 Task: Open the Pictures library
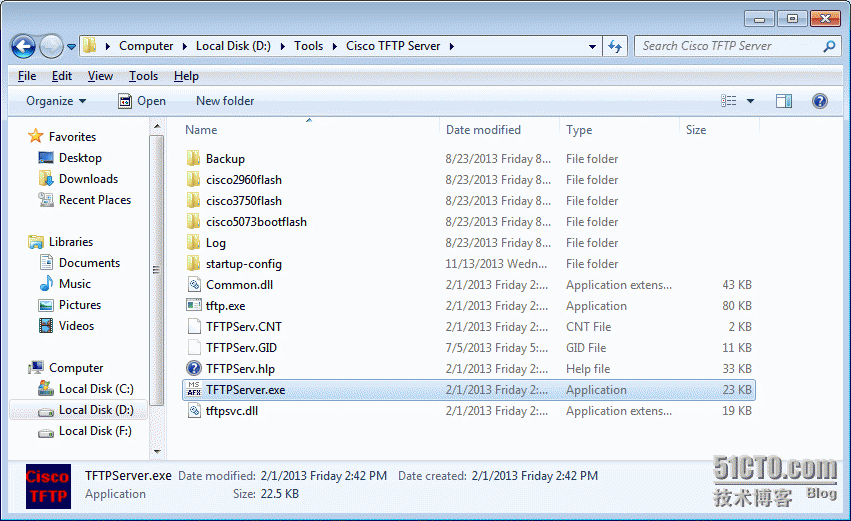(79, 305)
